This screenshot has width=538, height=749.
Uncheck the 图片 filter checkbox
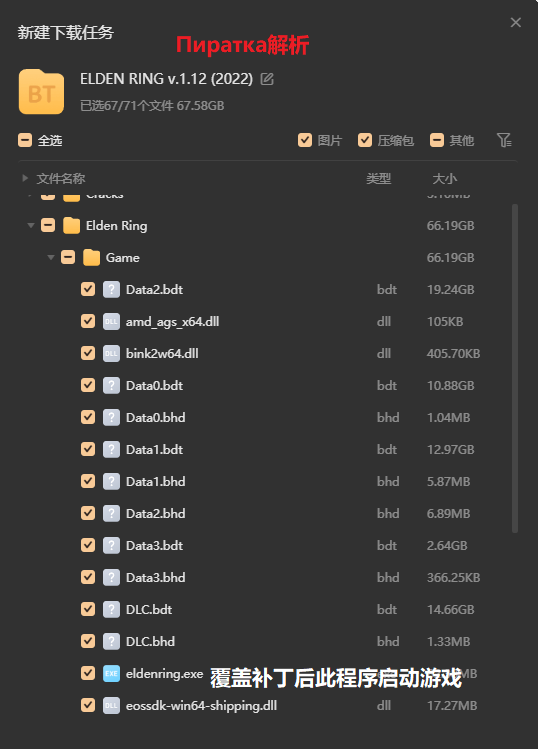pyautogui.click(x=305, y=140)
